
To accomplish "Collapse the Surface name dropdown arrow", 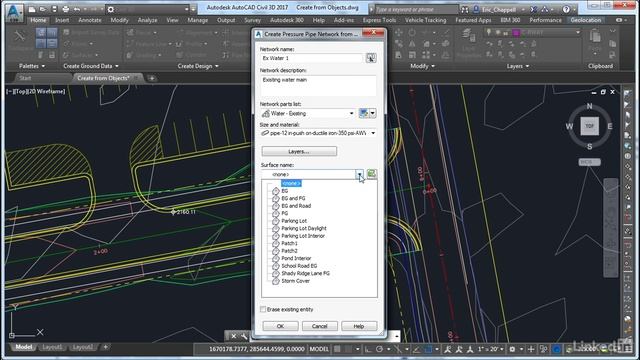I will [x=359, y=174].
